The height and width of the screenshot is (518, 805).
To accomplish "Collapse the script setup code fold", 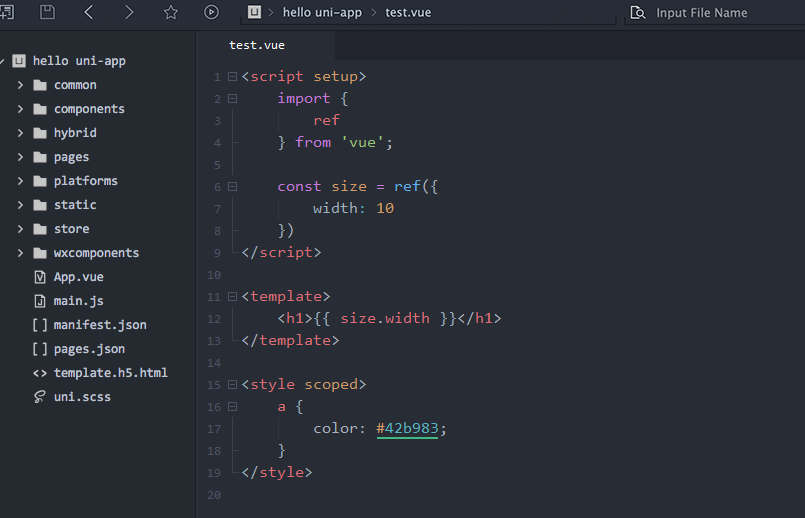I will [x=232, y=76].
